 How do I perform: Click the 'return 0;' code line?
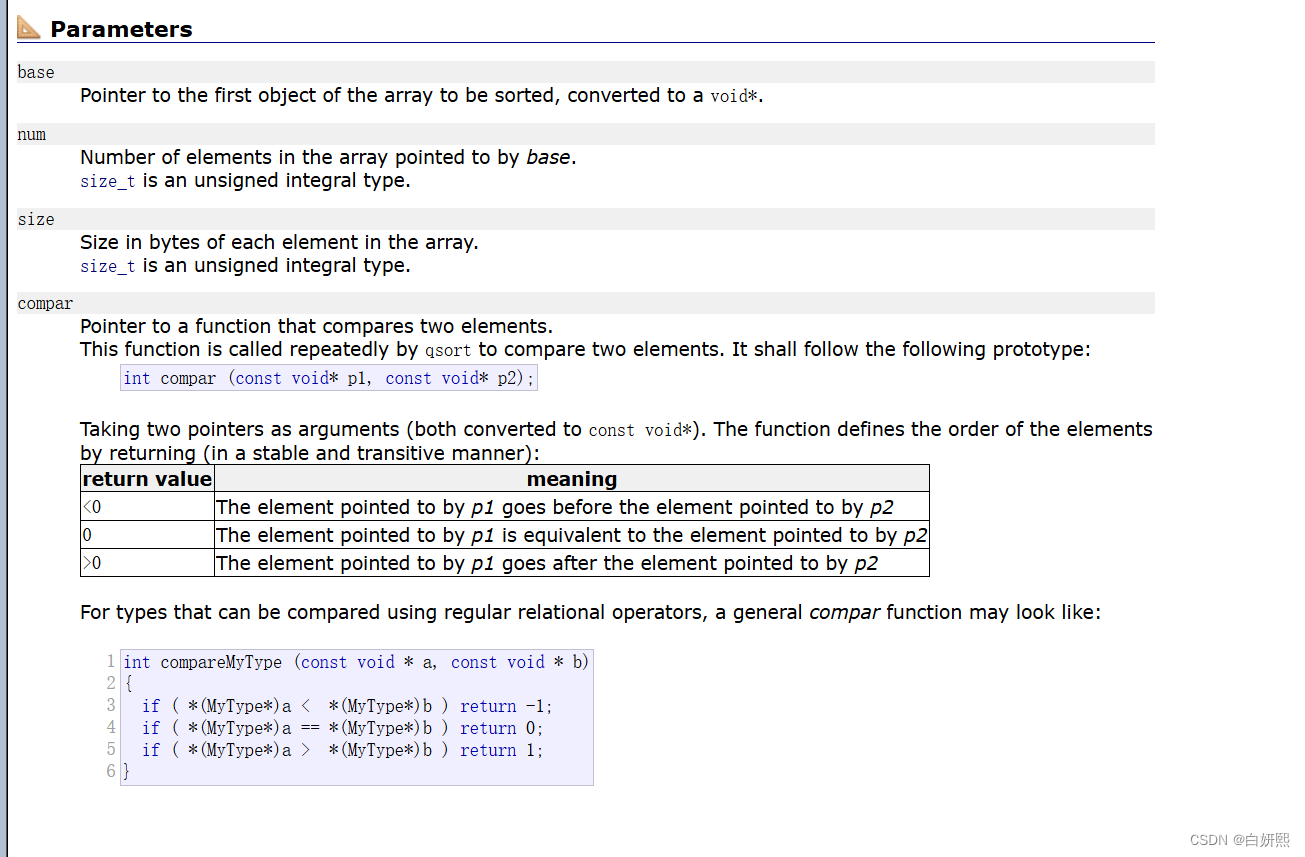[343, 728]
